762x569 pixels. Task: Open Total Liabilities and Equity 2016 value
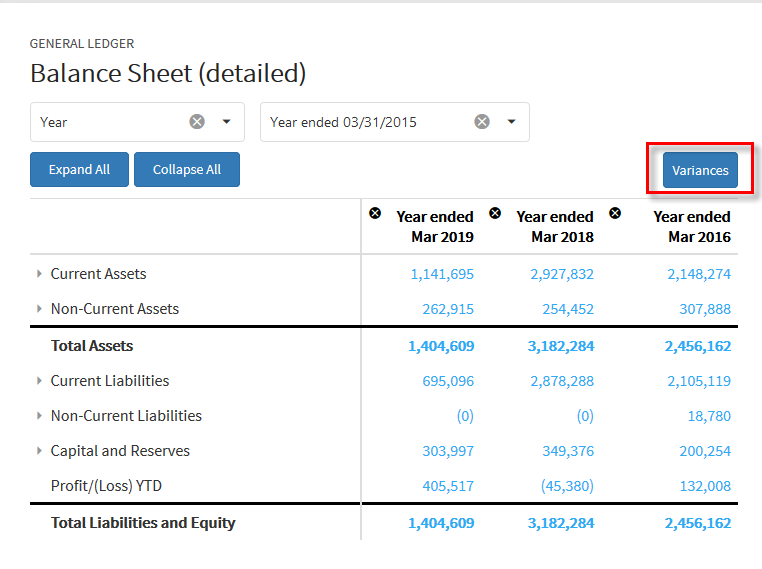point(698,523)
